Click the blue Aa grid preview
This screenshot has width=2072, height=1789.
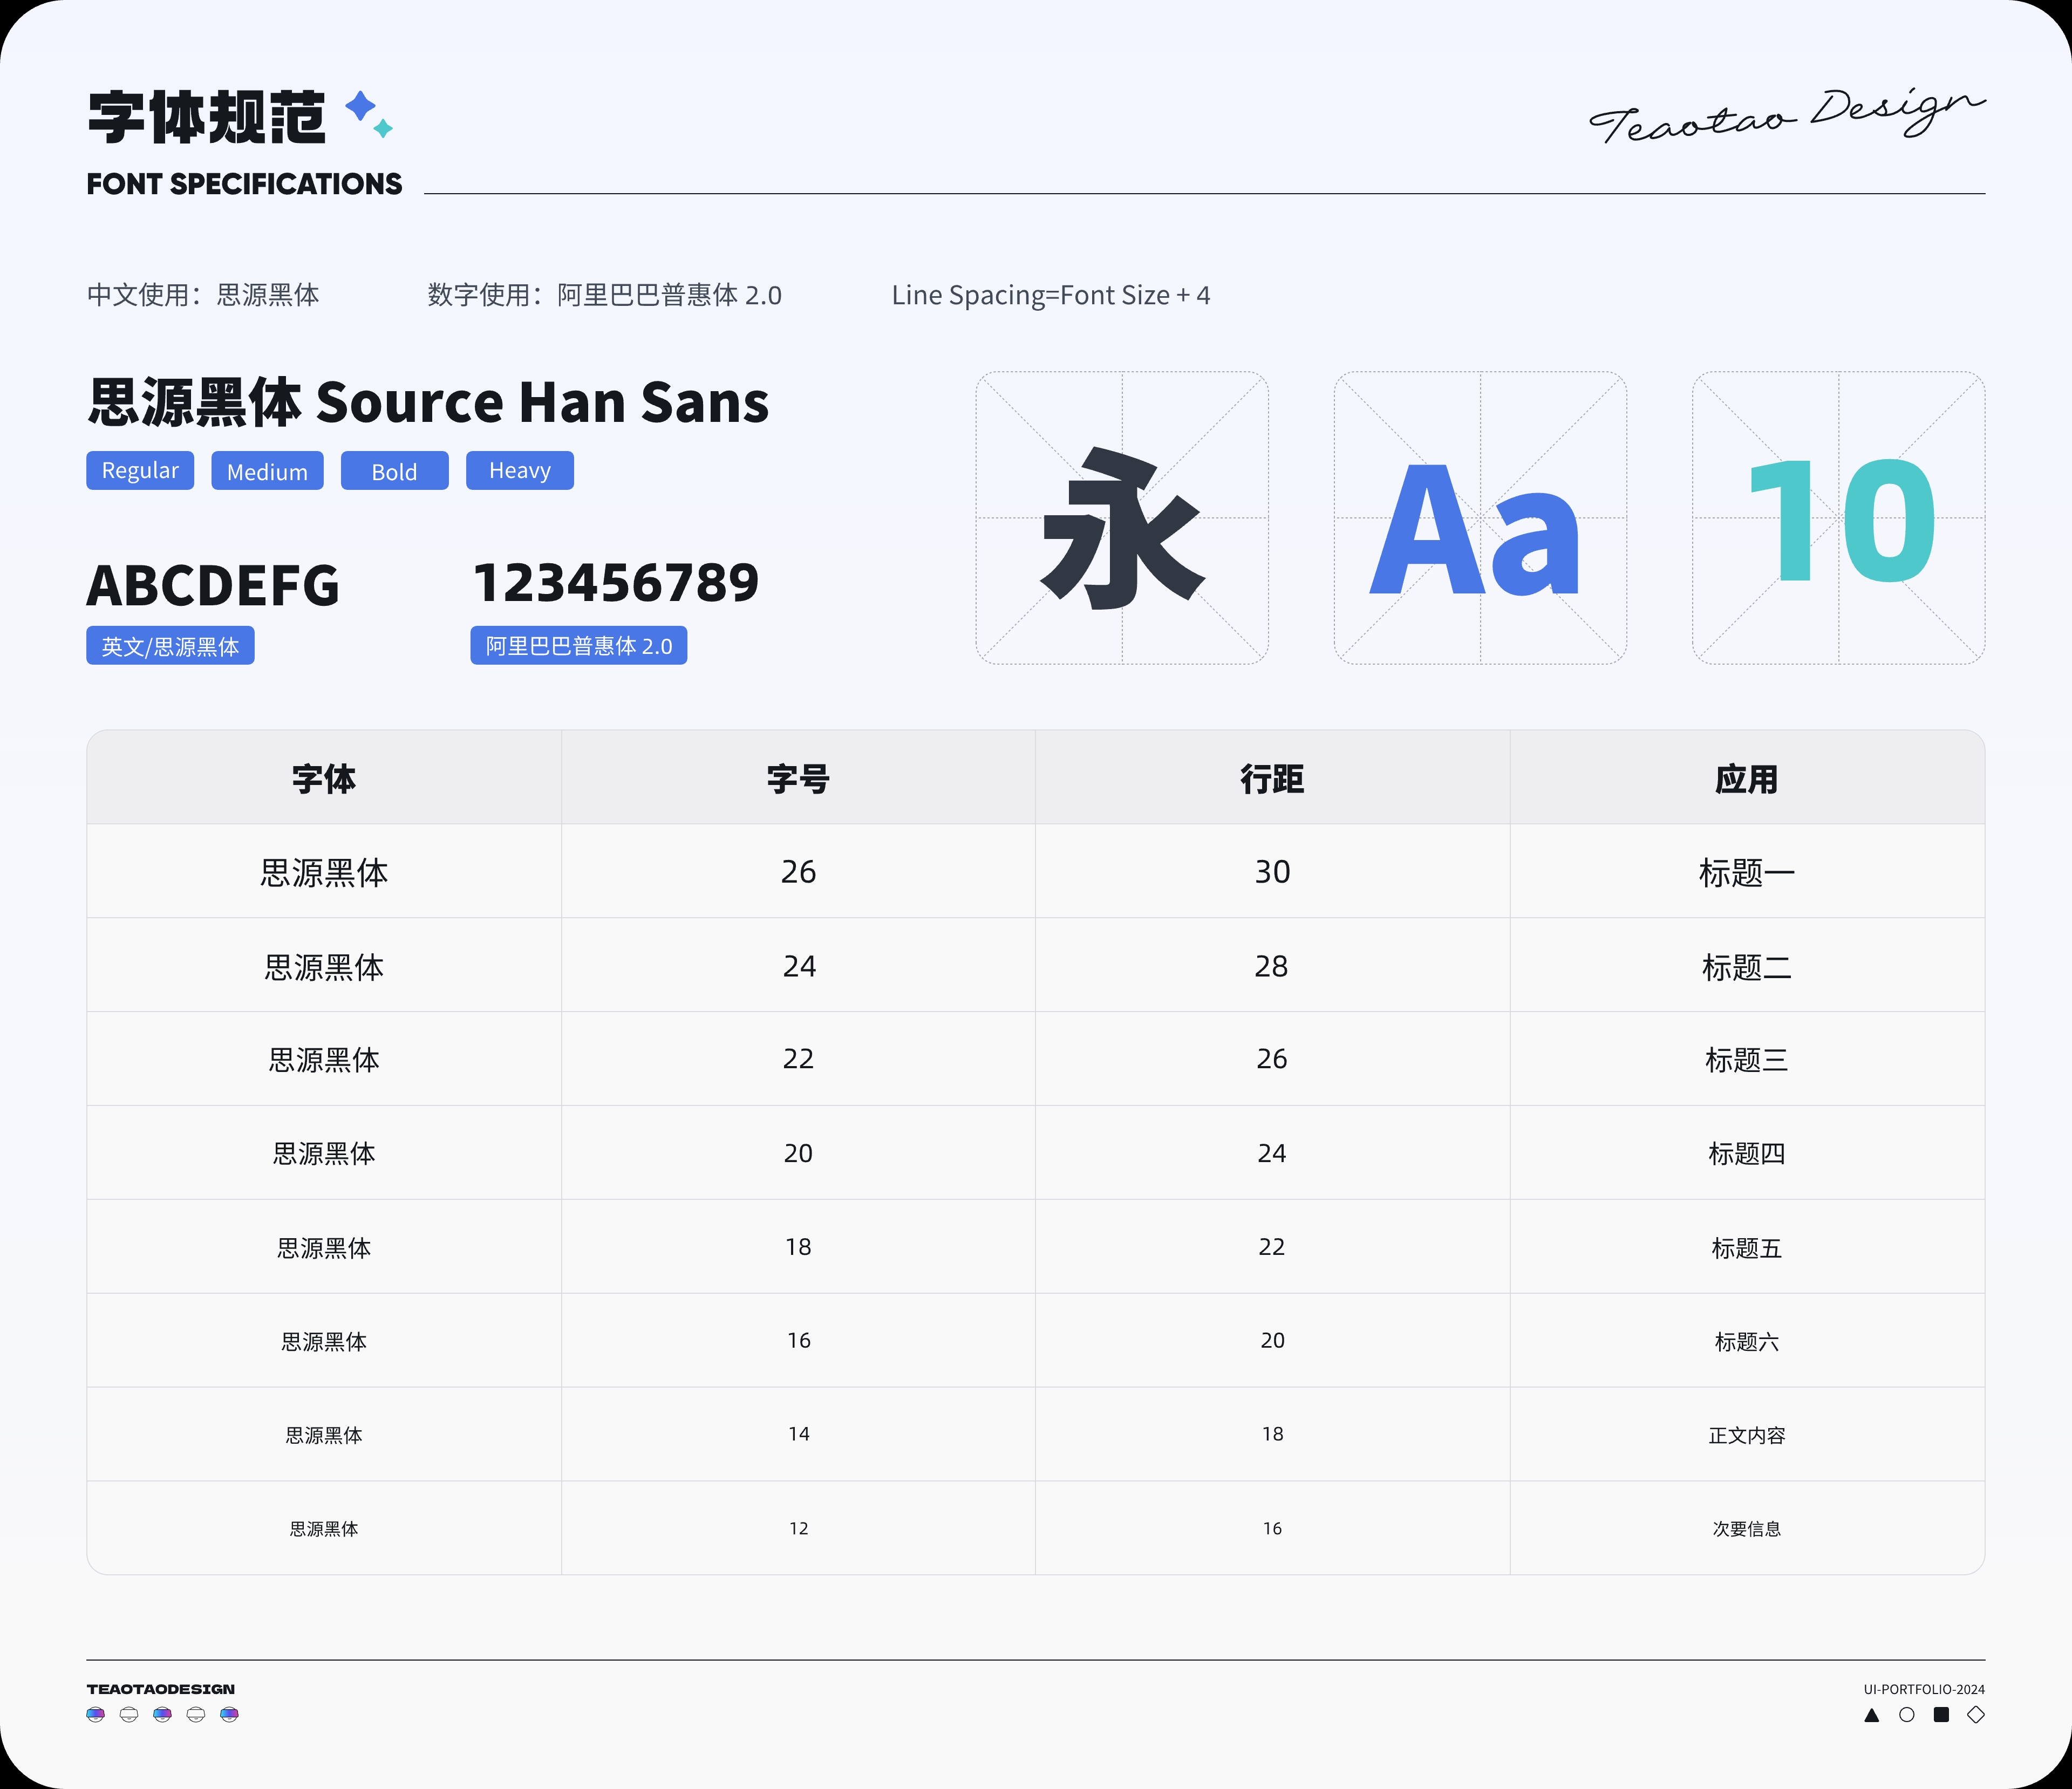click(x=1480, y=518)
